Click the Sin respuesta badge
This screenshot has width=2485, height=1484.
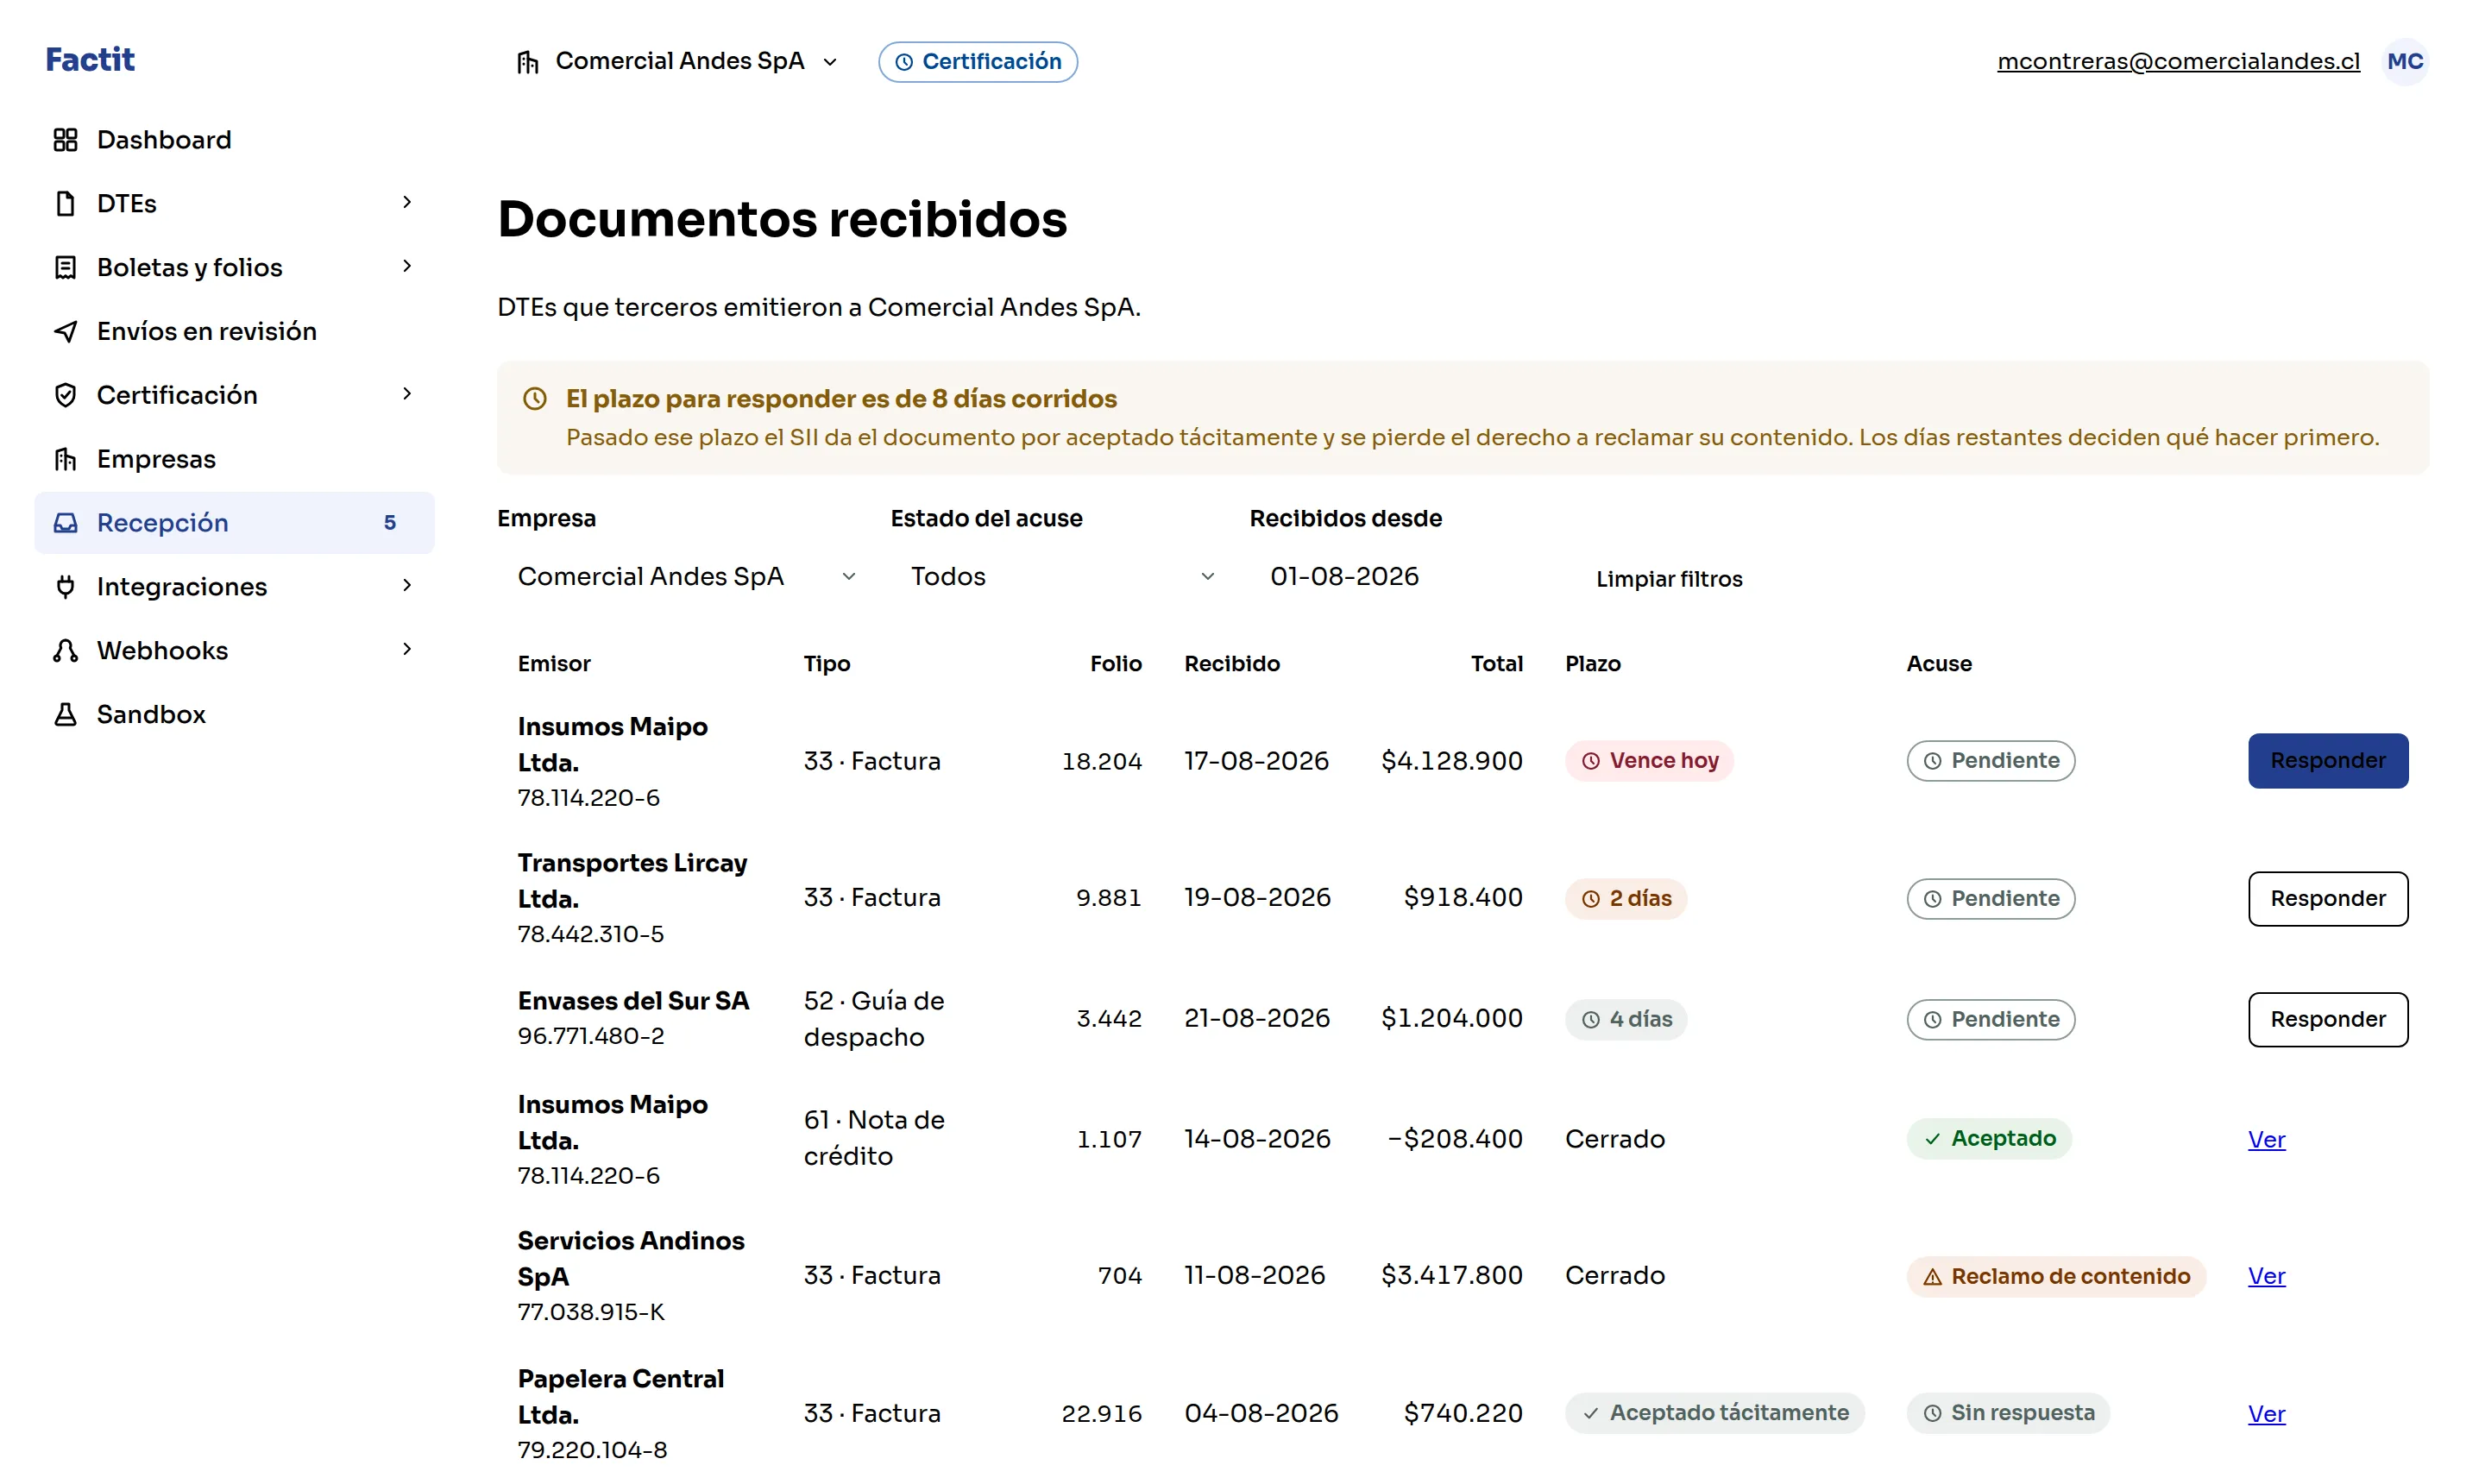(2007, 1413)
